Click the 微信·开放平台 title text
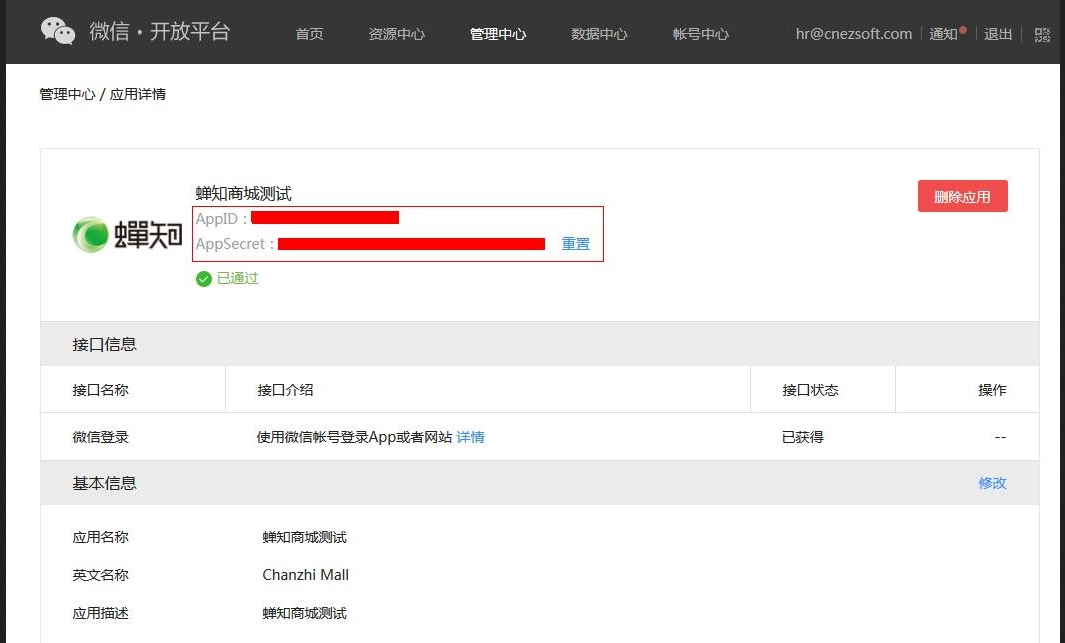 coord(160,31)
